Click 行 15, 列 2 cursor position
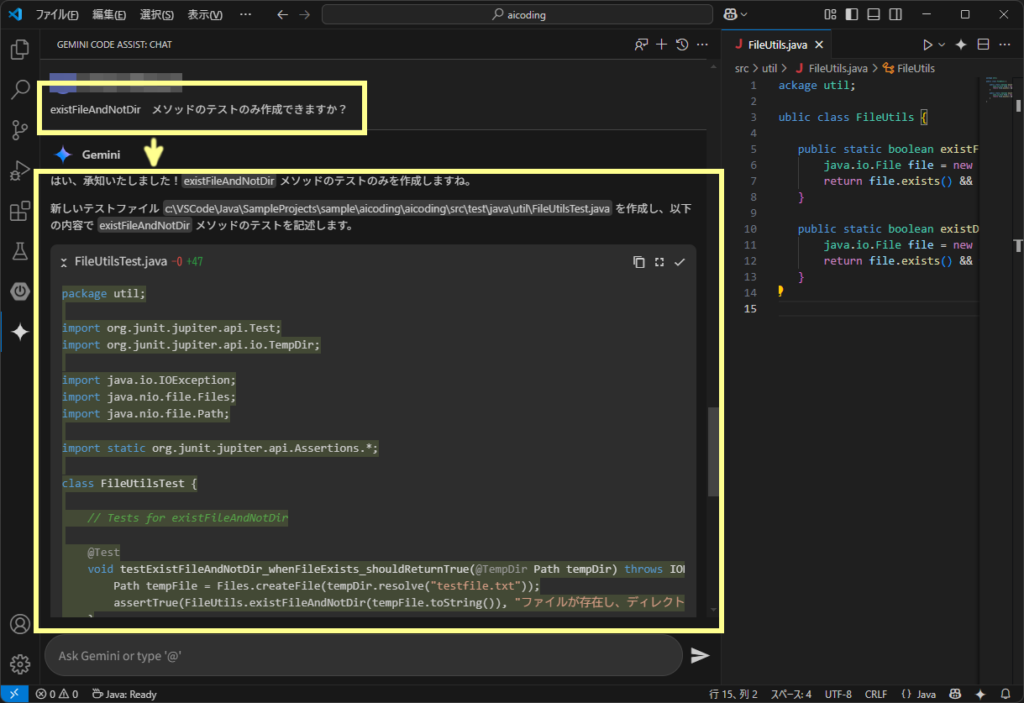Screen dimensions: 1024x703 [x=733, y=694]
